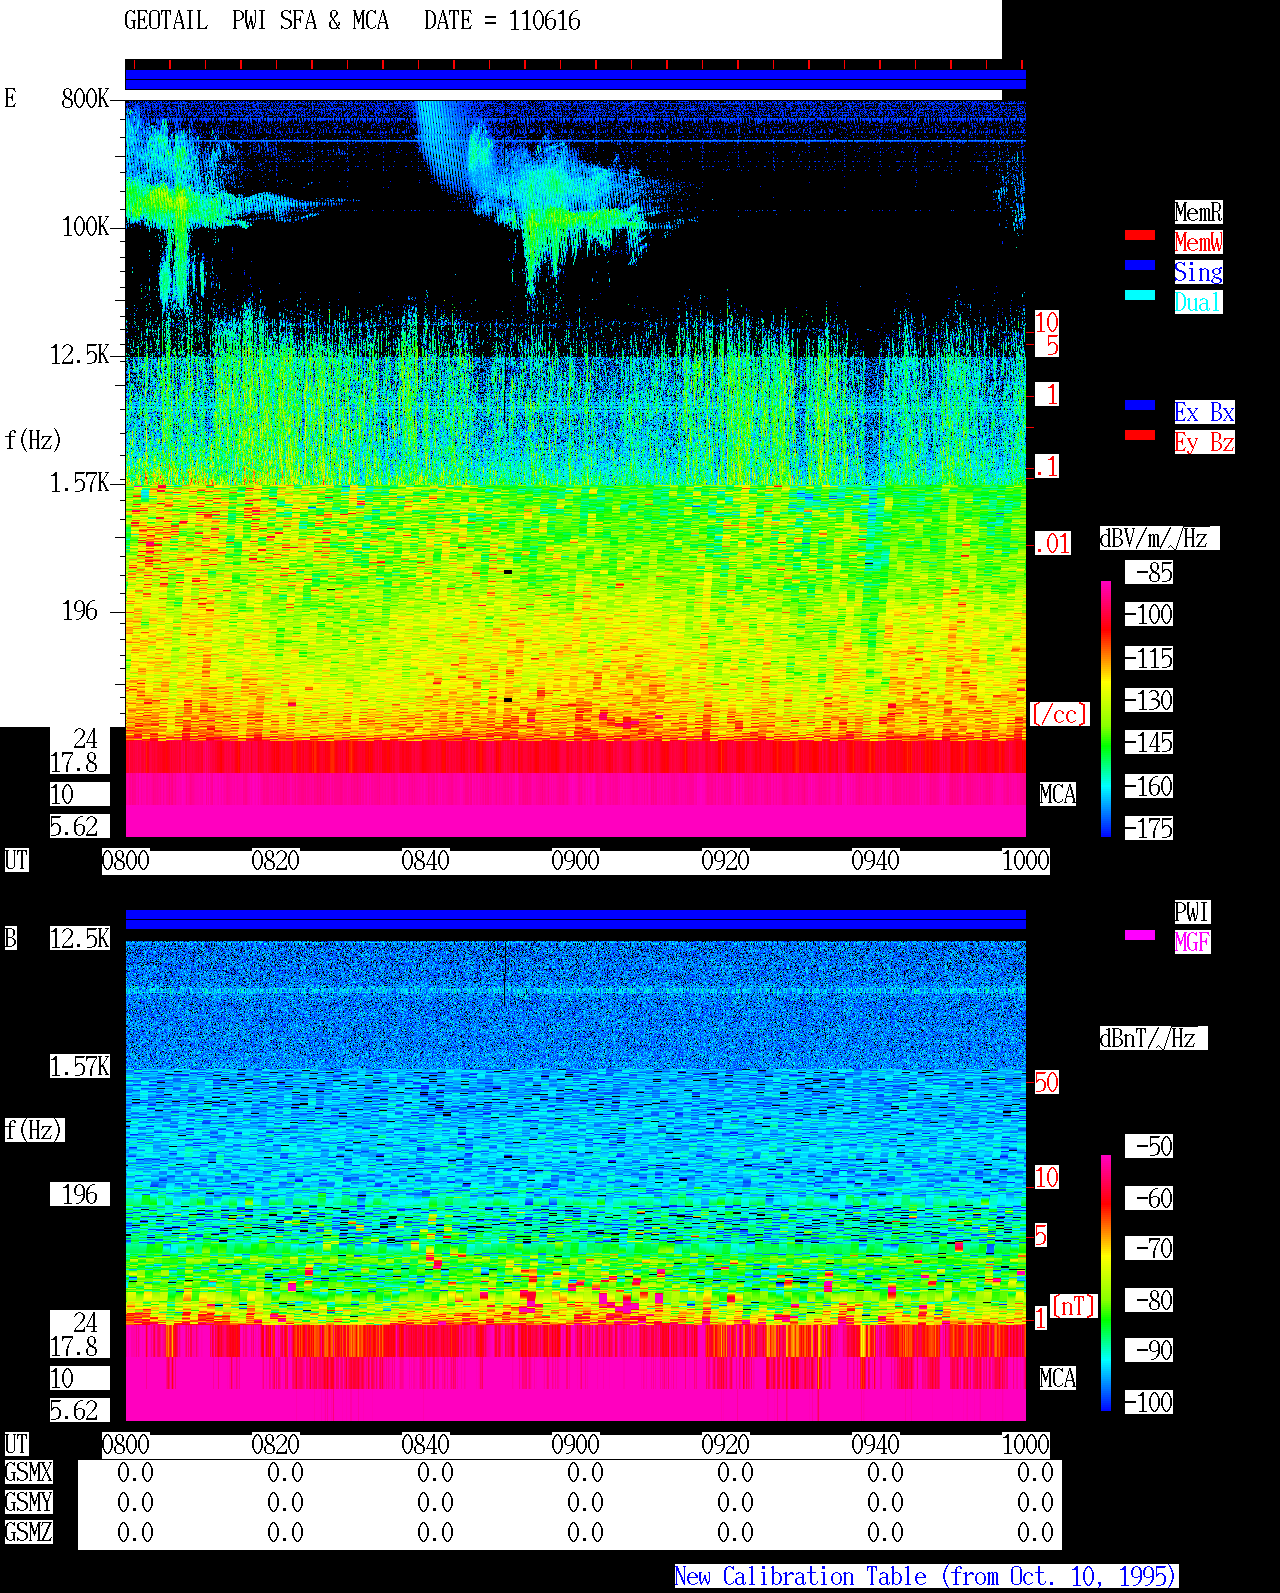Click the '-50' color scale value
The image size is (1280, 1593).
[x=1150, y=1146]
